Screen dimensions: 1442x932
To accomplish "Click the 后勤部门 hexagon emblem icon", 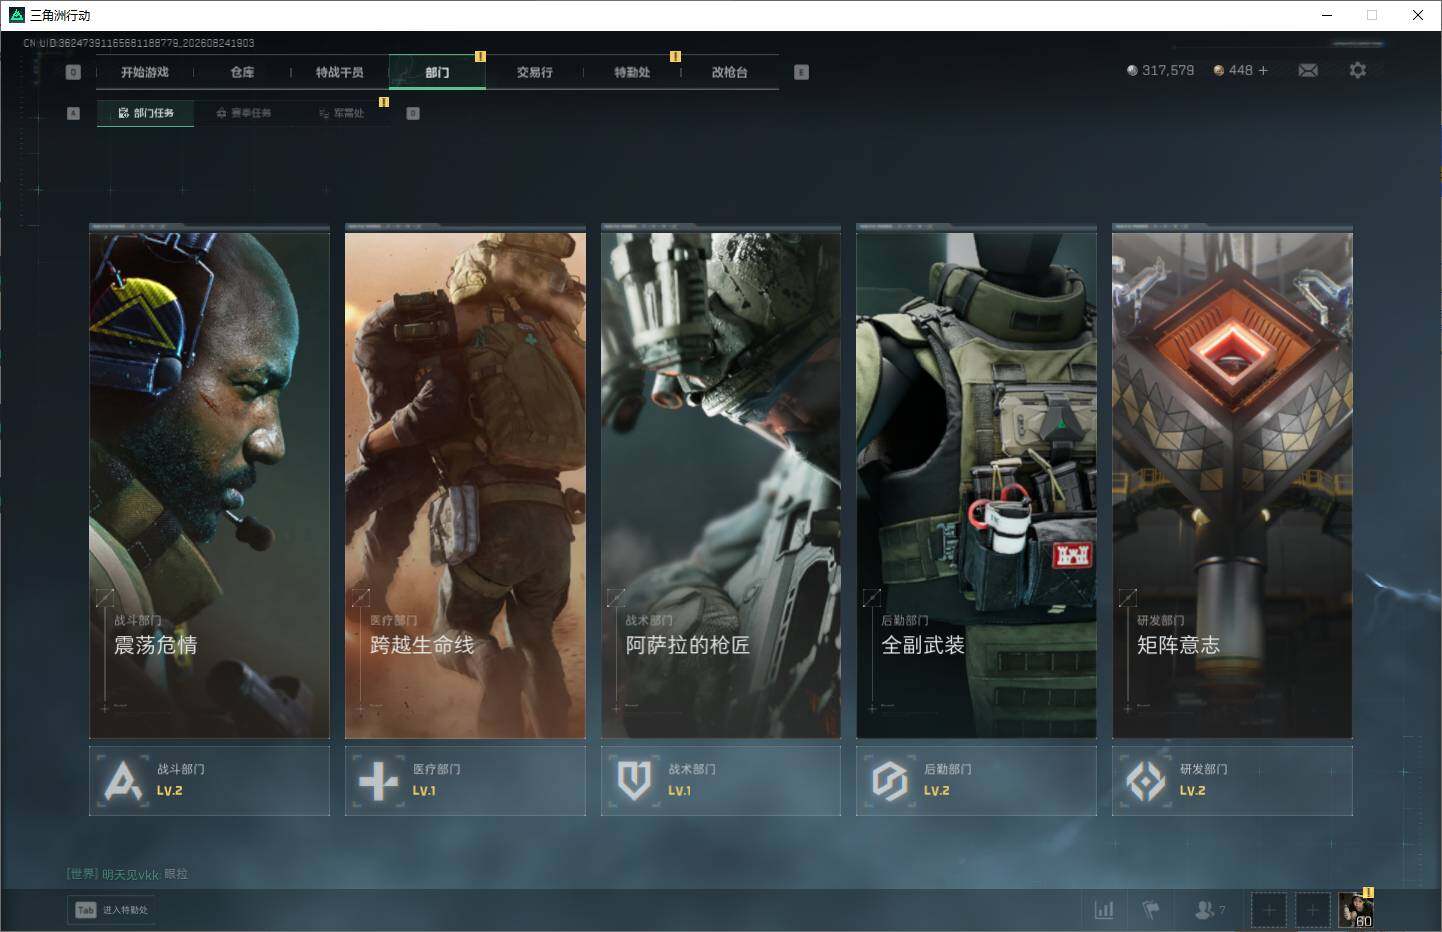I will [889, 781].
